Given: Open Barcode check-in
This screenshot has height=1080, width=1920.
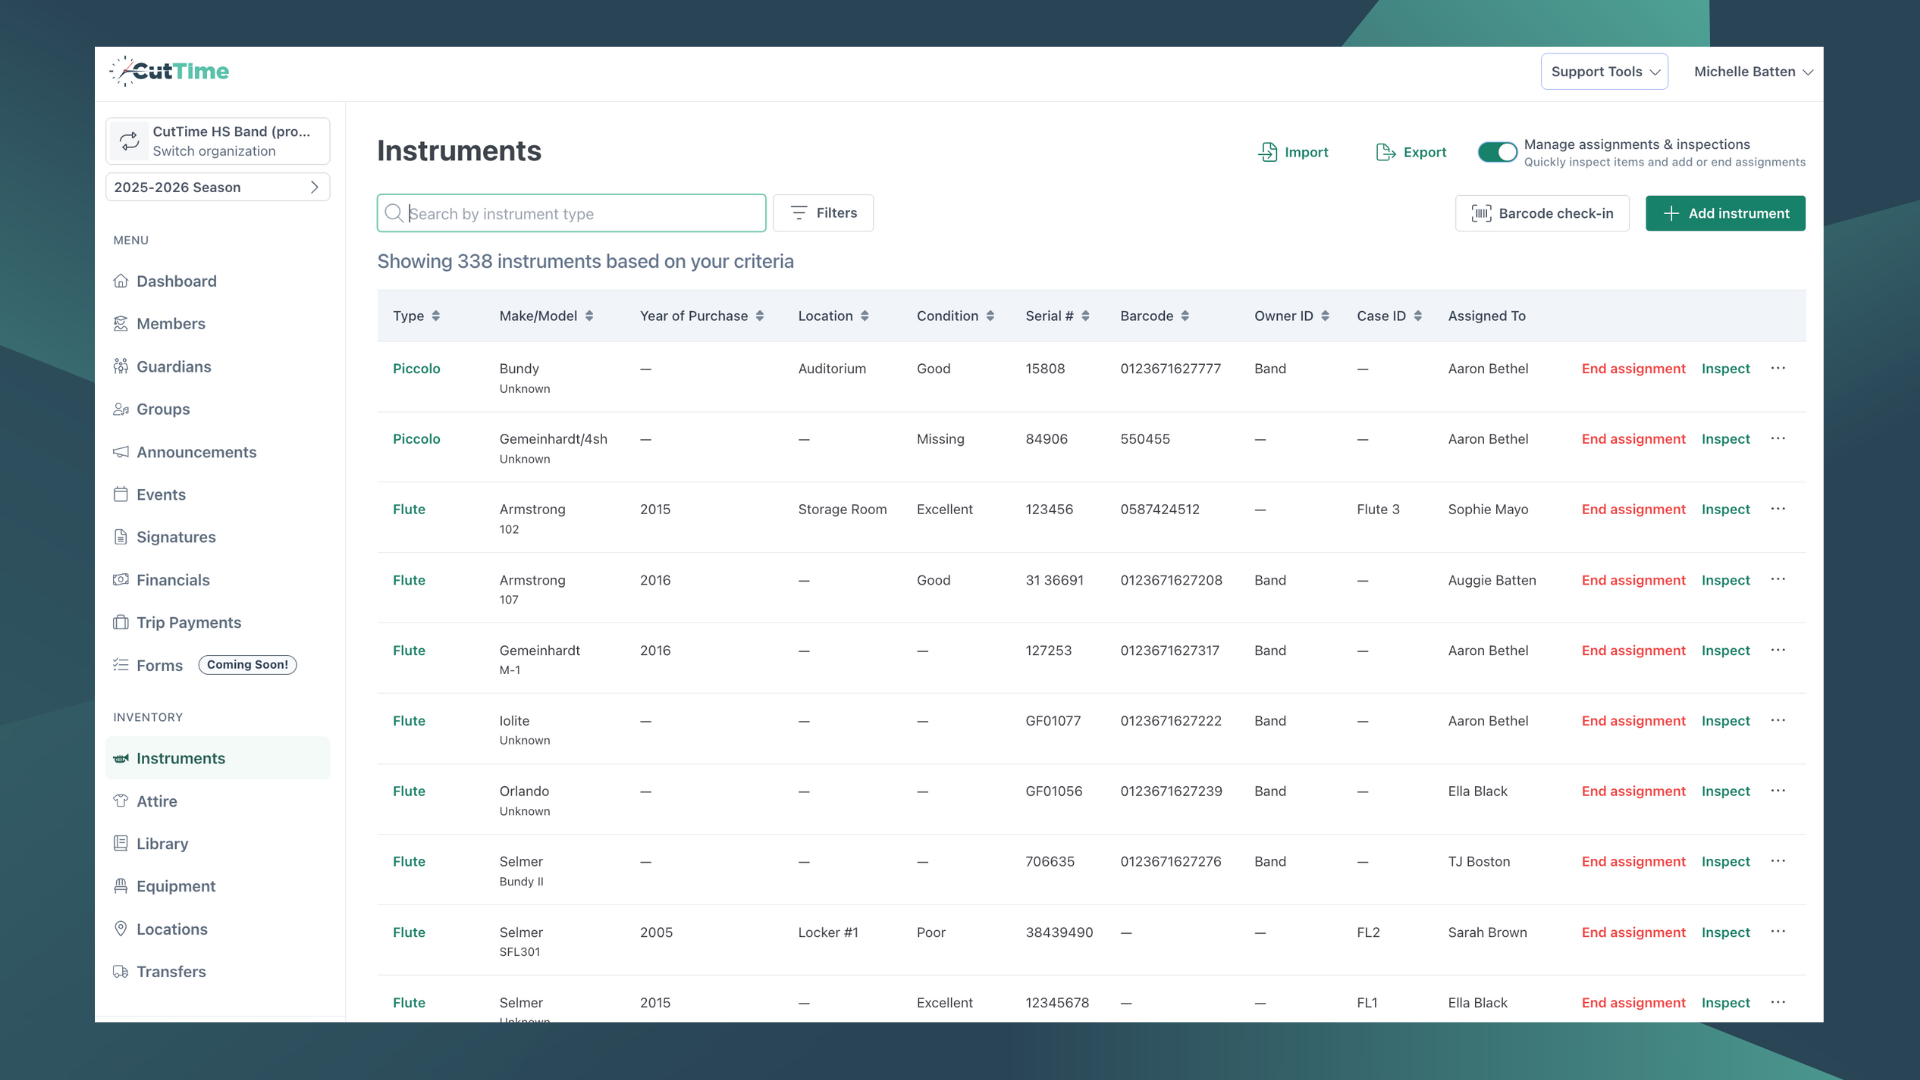Looking at the screenshot, I should (1541, 213).
